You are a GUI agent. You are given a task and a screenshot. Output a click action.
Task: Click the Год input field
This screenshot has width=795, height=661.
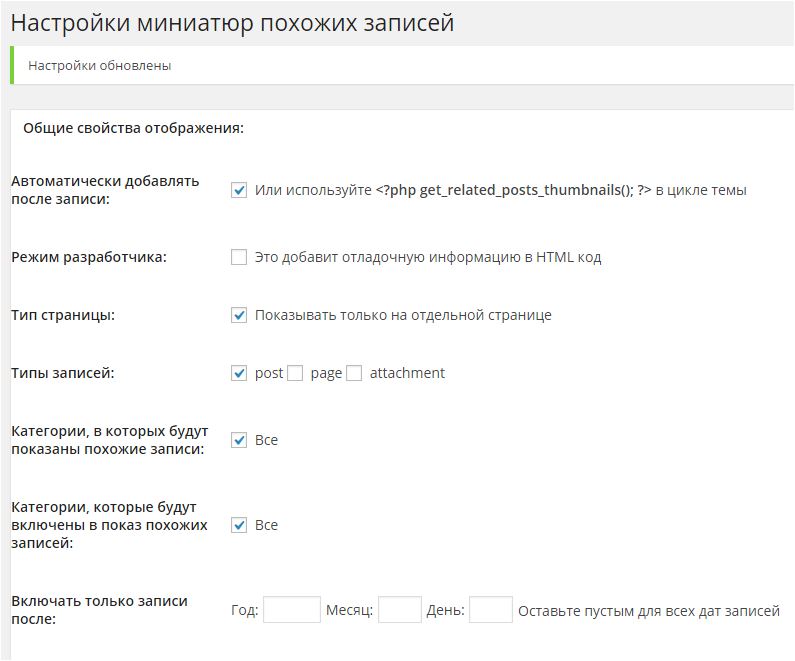[x=291, y=610]
